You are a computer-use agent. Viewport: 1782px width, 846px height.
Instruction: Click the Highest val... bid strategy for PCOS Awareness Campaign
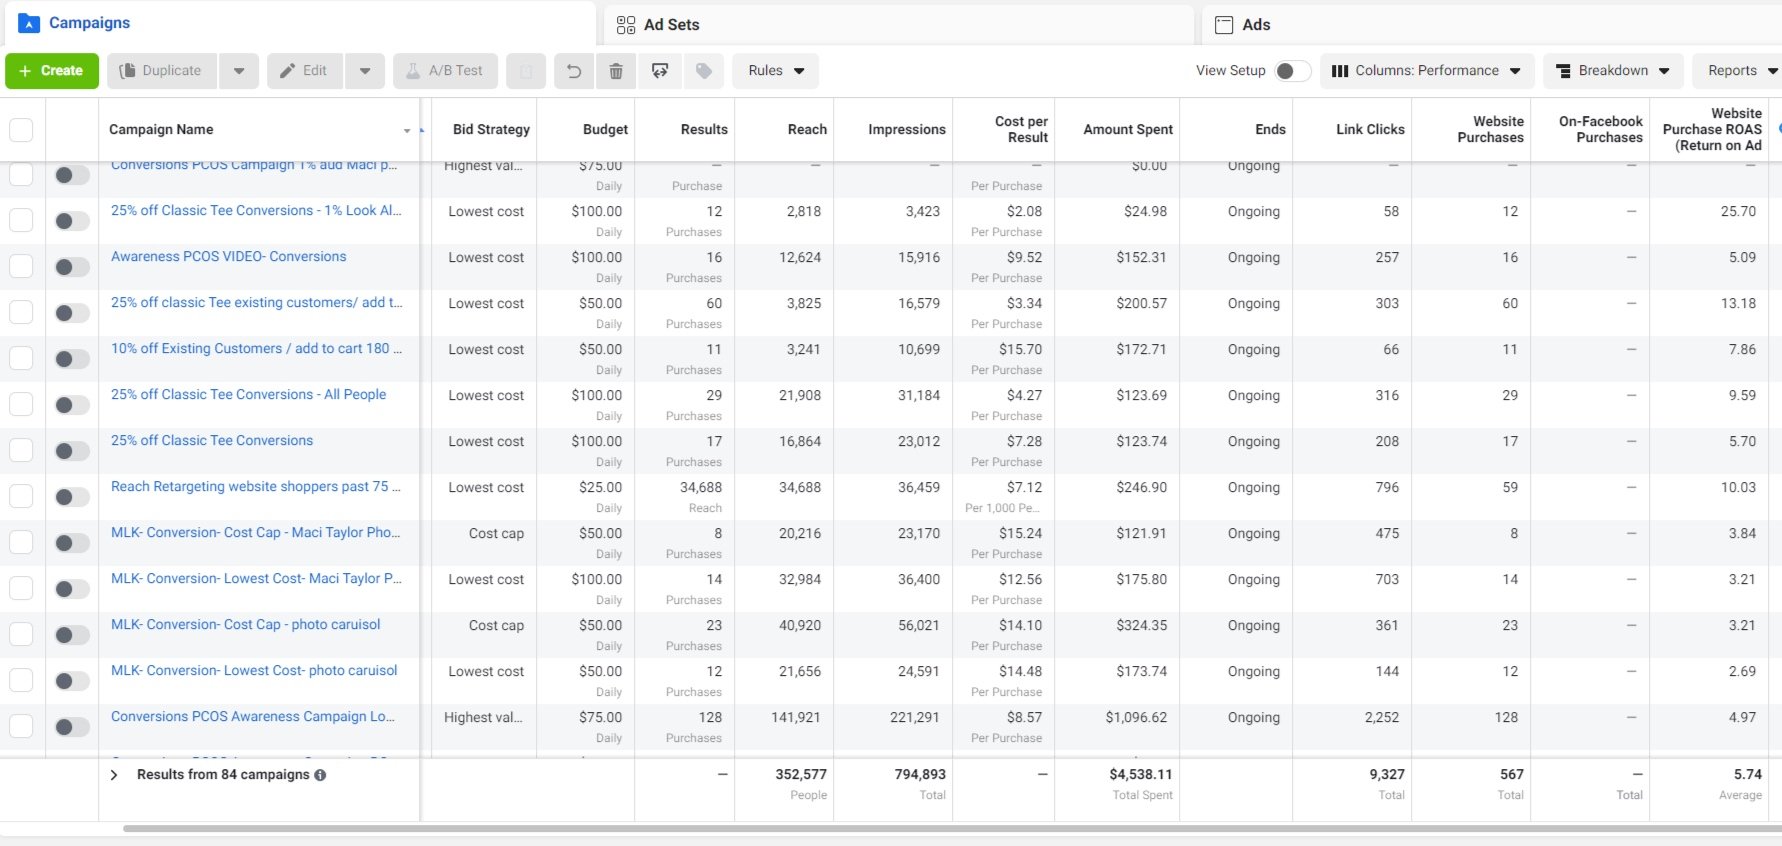tap(483, 718)
